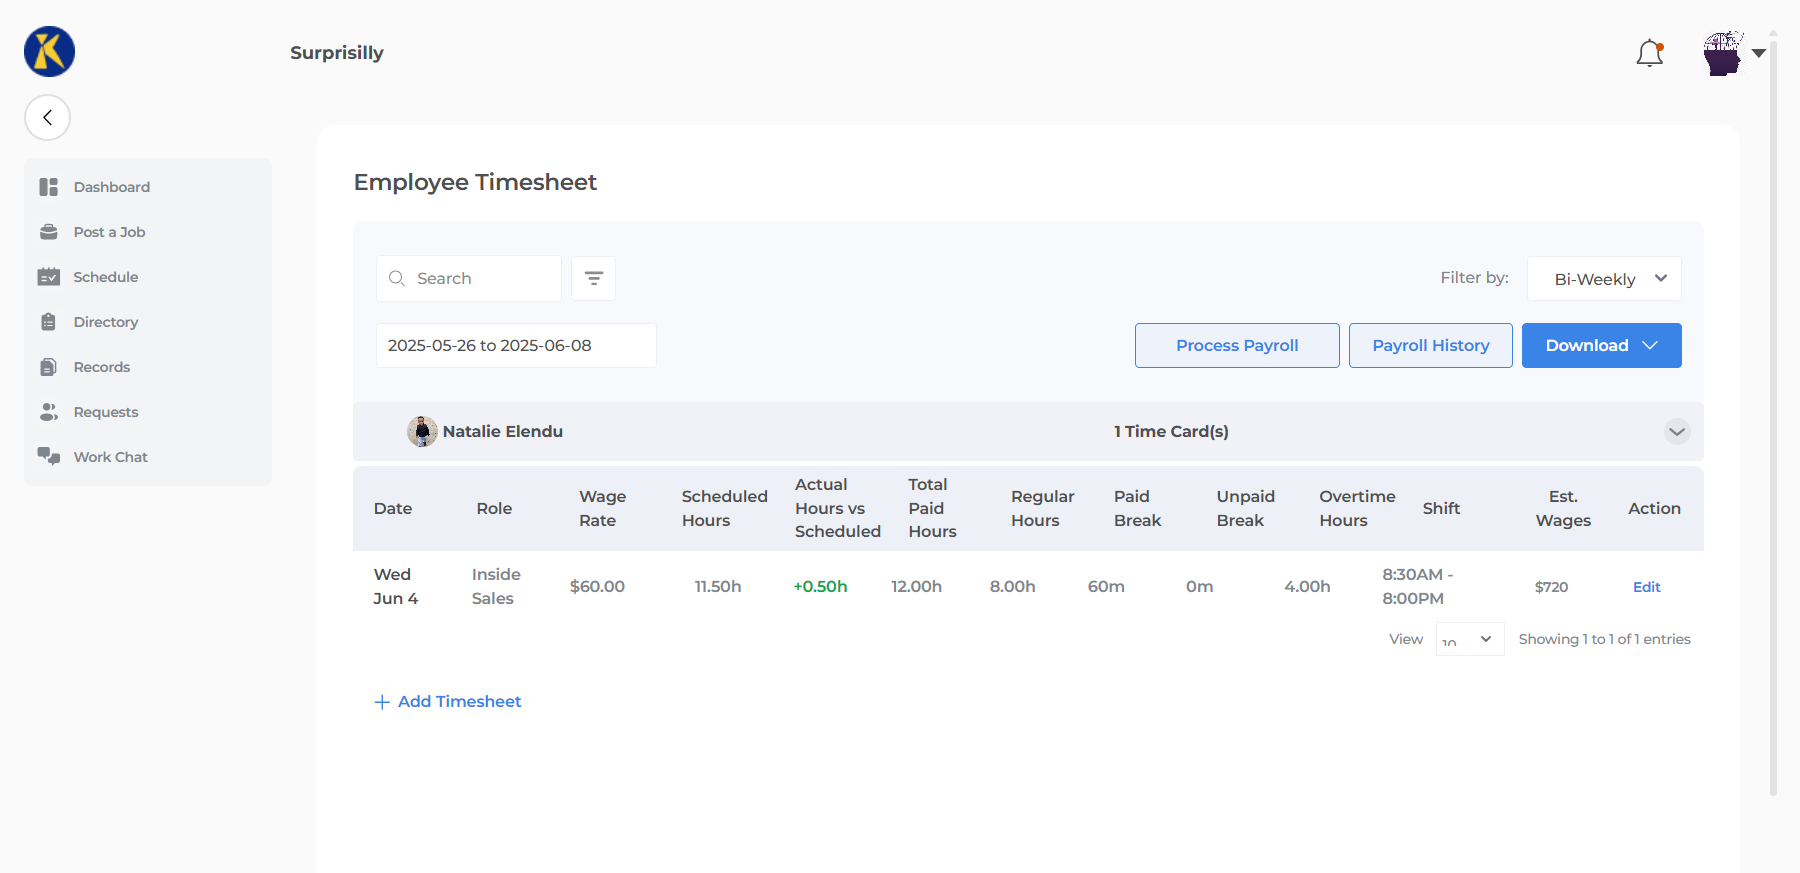Open the View entries count dropdown
This screenshot has height=873, width=1800.
(x=1470, y=639)
